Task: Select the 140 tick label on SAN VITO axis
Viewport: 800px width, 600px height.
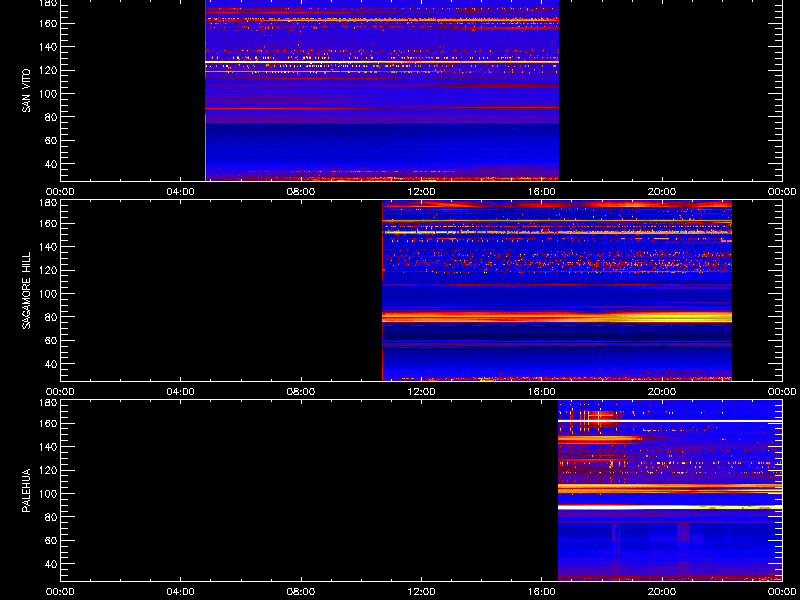Action: 50,47
